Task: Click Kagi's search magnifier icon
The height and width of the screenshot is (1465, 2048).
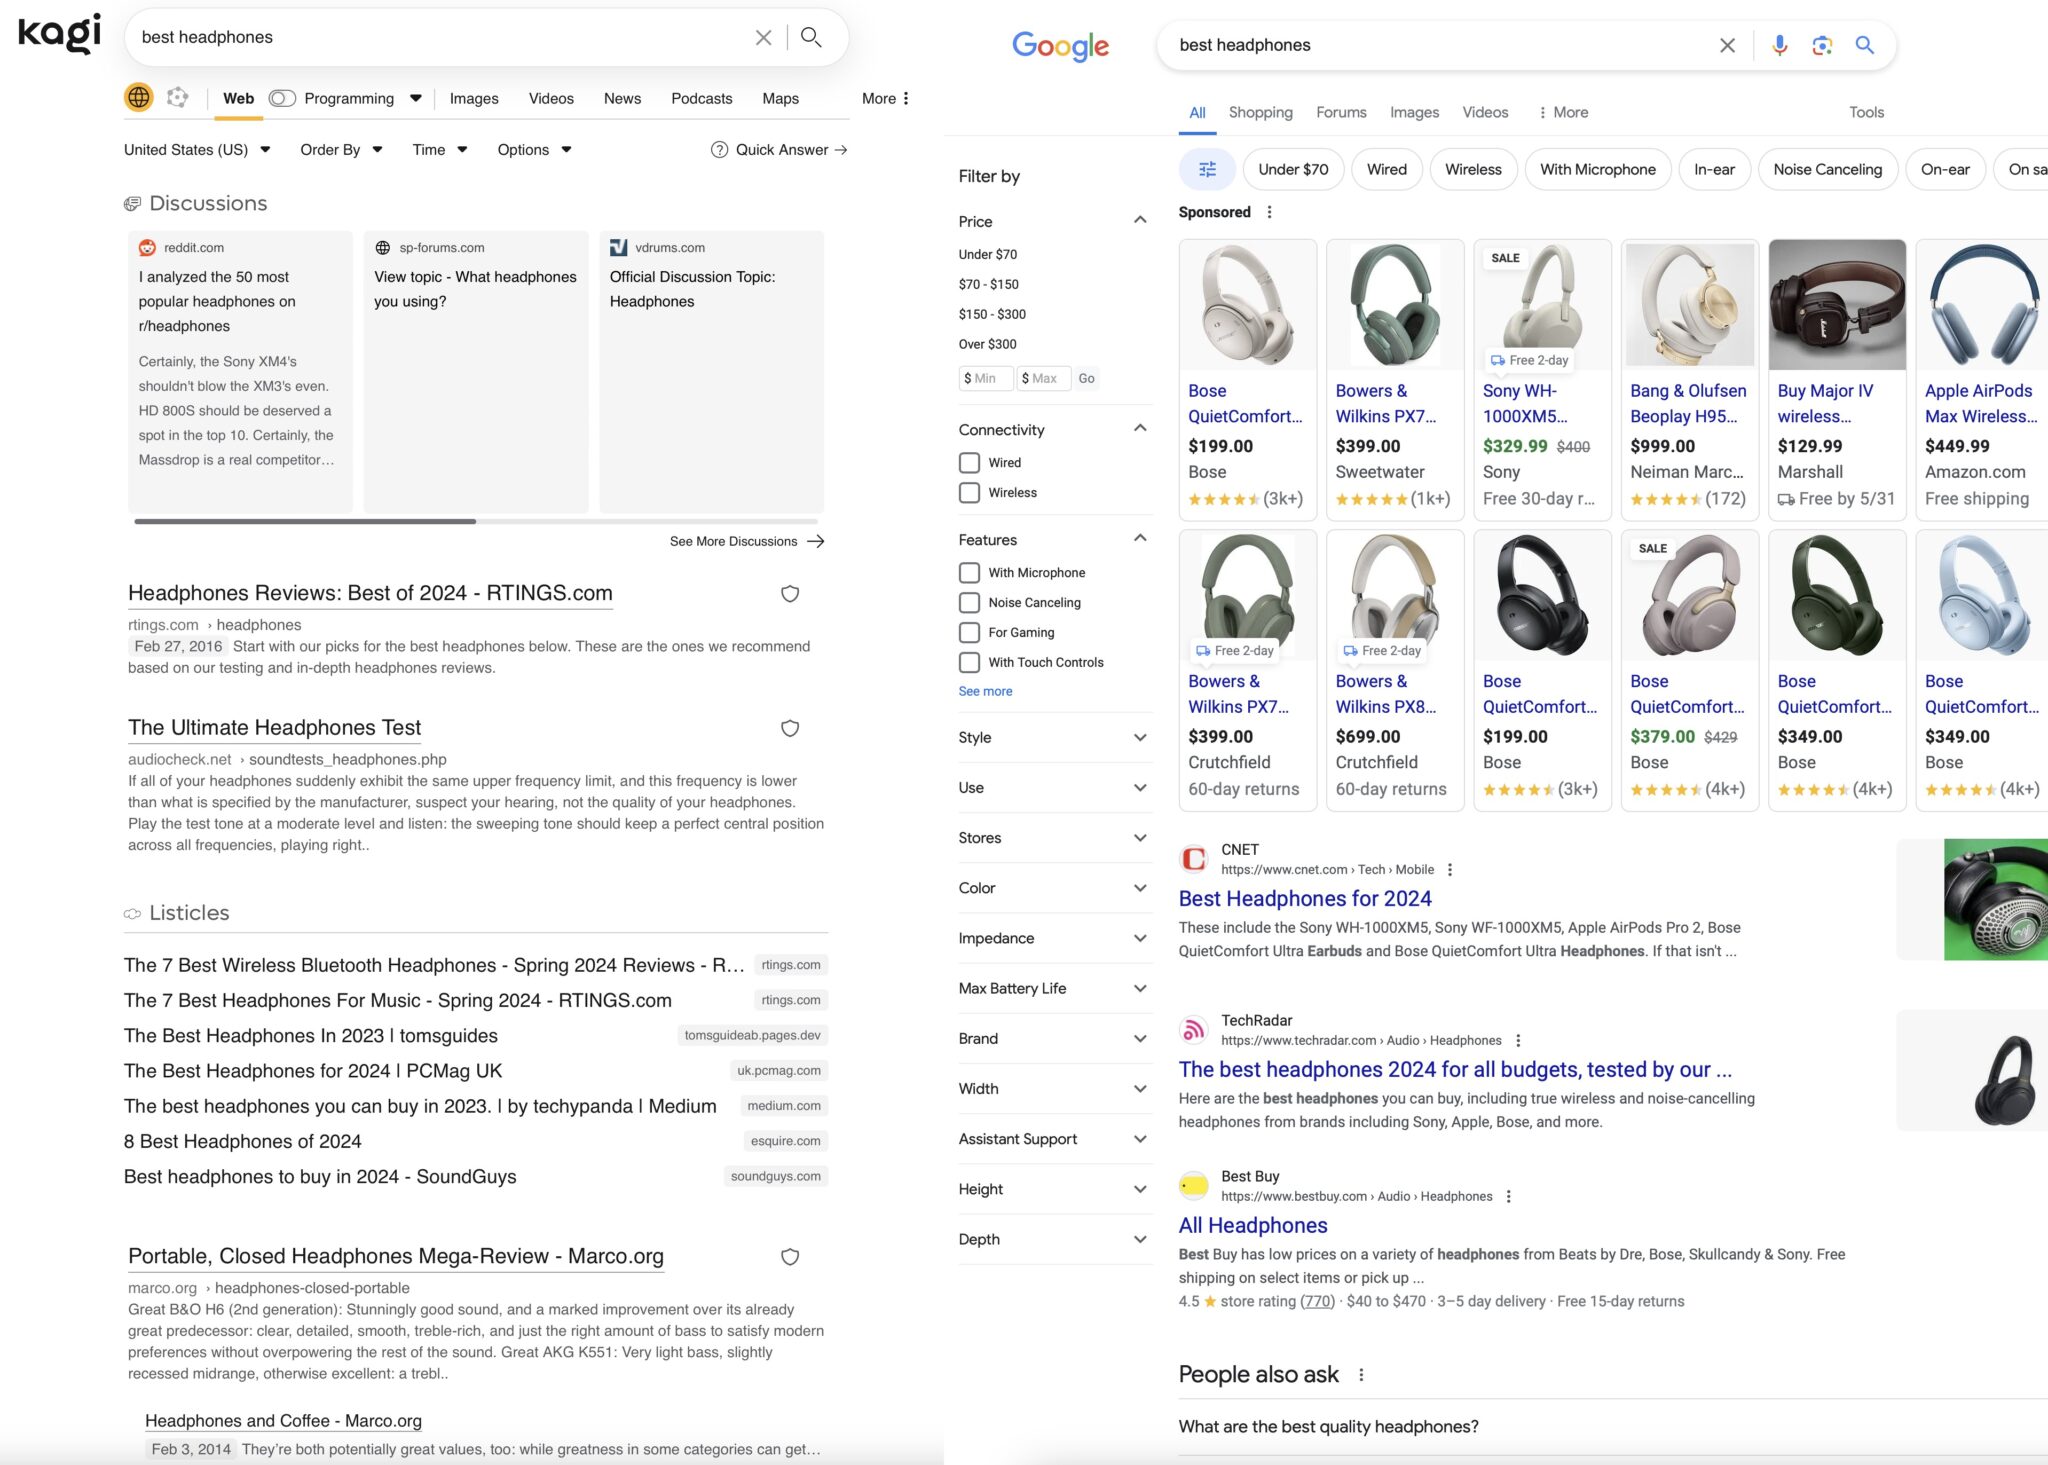Action: pyautogui.click(x=810, y=36)
